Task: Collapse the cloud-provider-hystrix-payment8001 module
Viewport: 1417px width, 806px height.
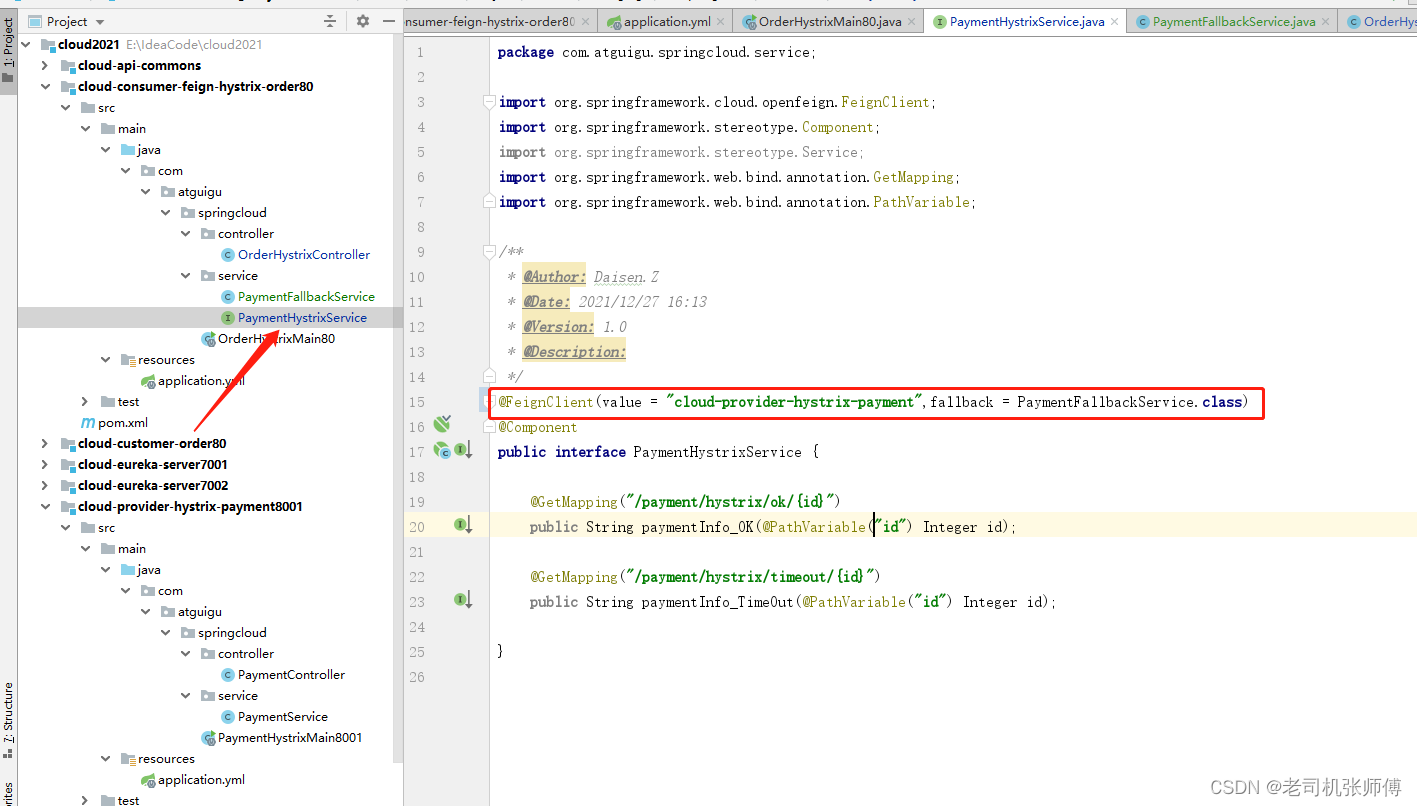Action: [45, 506]
